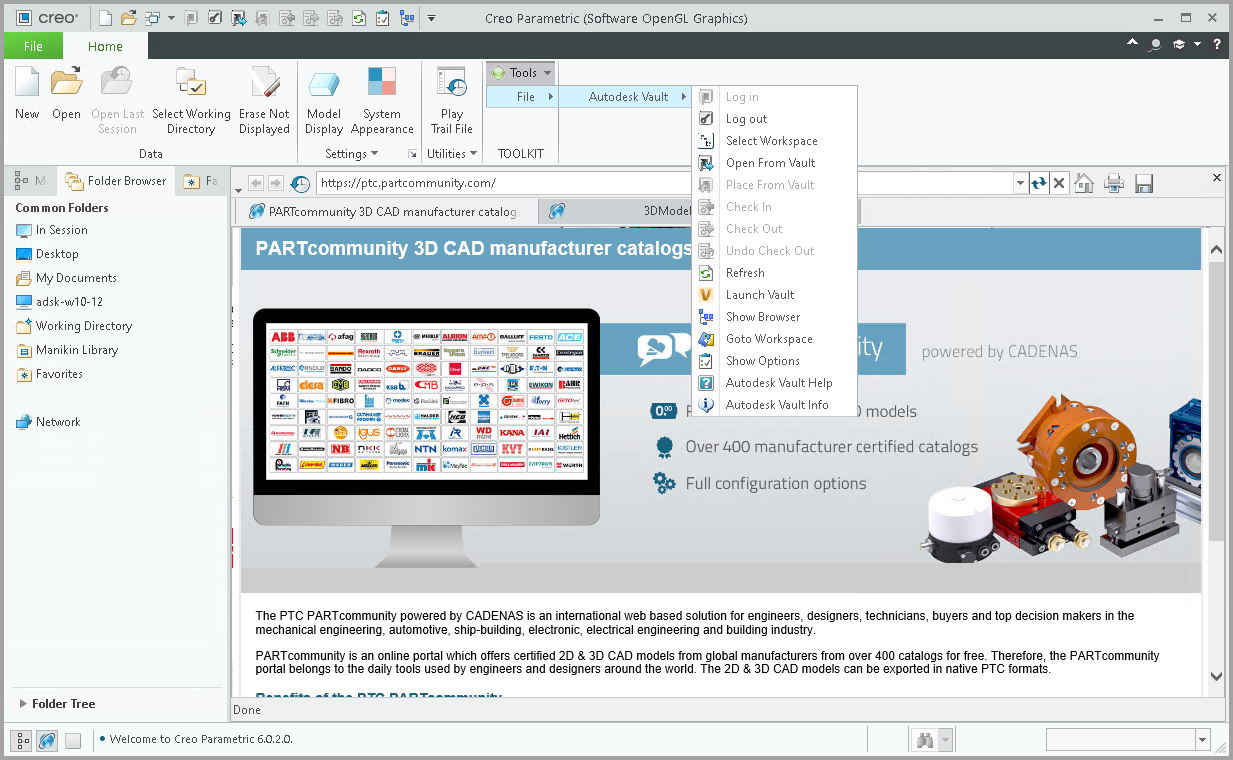Open My Documents common folder
Image resolution: width=1233 pixels, height=760 pixels.
[x=66, y=278]
